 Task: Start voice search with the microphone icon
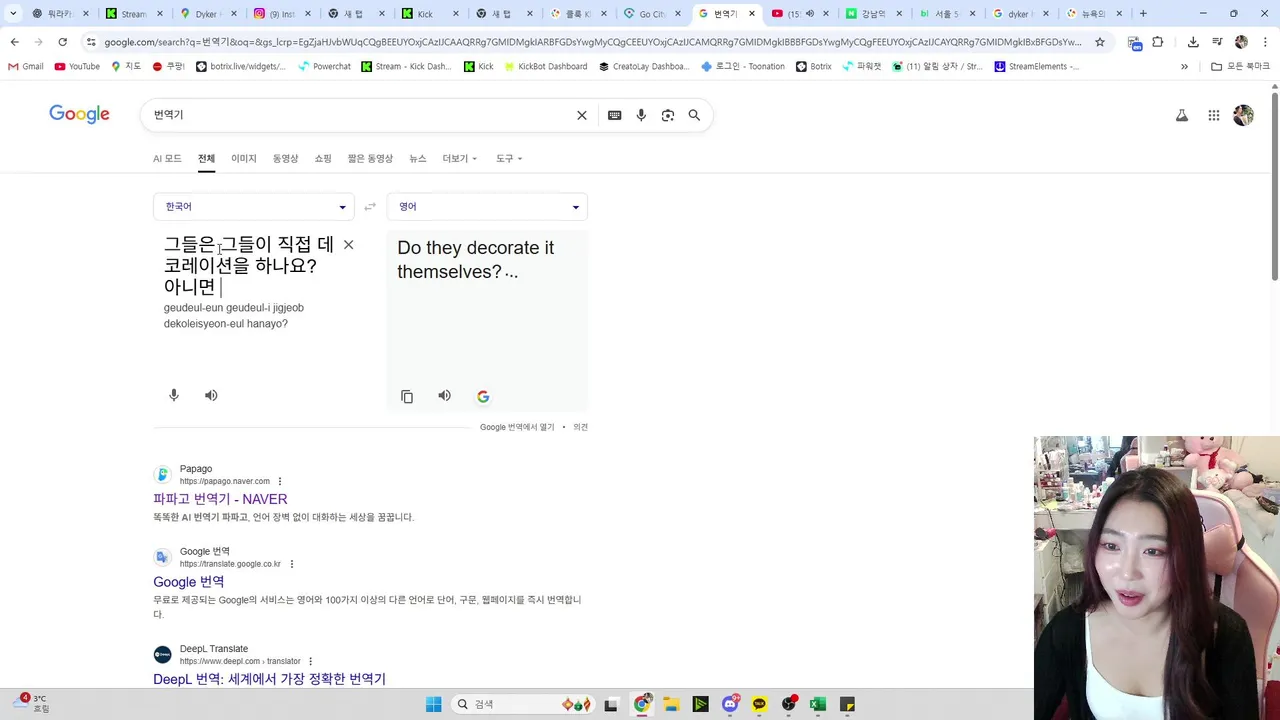click(641, 115)
